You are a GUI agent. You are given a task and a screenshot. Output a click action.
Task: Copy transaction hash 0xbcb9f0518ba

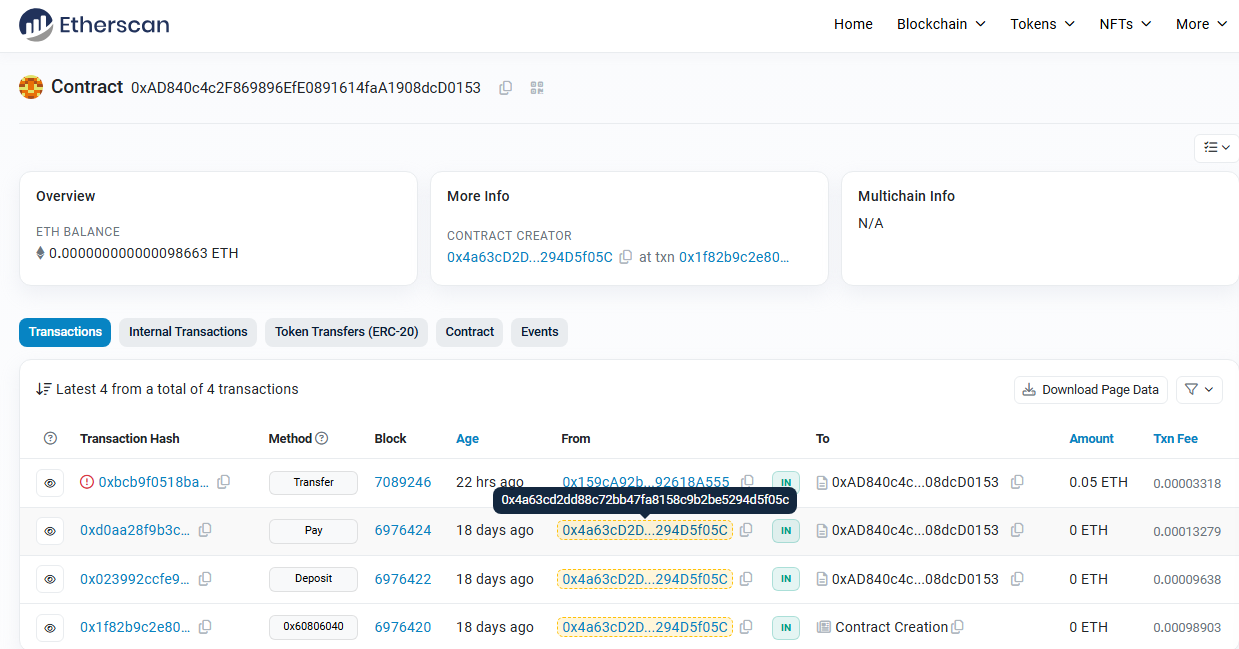coord(224,482)
